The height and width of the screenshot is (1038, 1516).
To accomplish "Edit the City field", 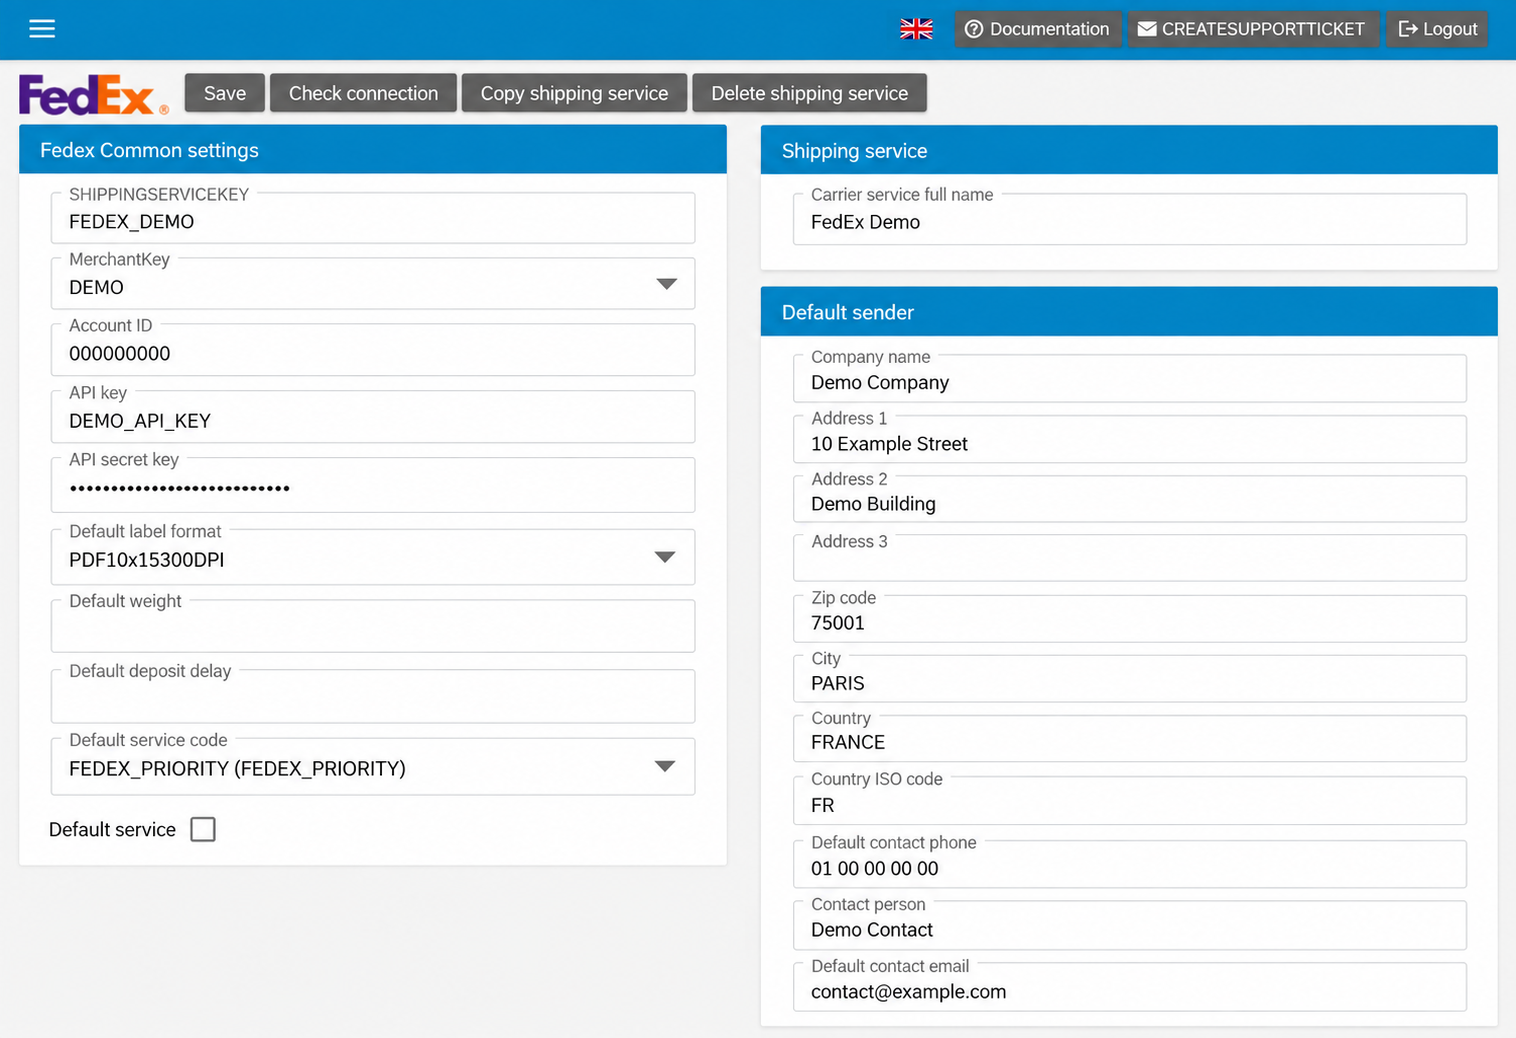I will pos(1130,679).
